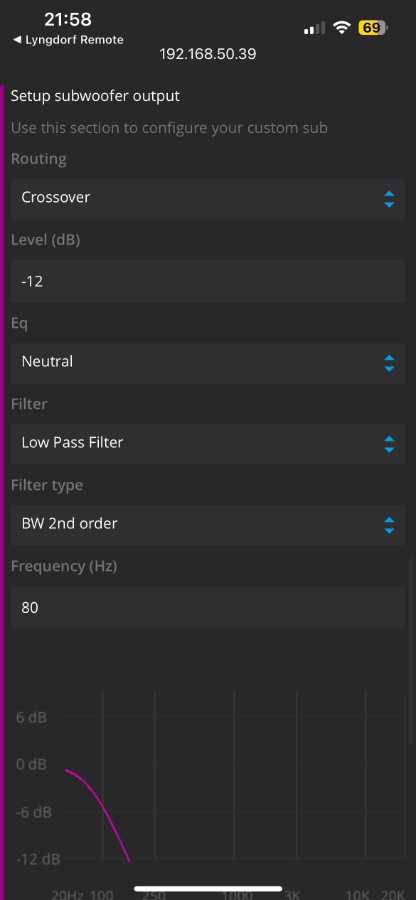
Task: Tap the Setup subwoofer output heading
Action: coord(95,96)
